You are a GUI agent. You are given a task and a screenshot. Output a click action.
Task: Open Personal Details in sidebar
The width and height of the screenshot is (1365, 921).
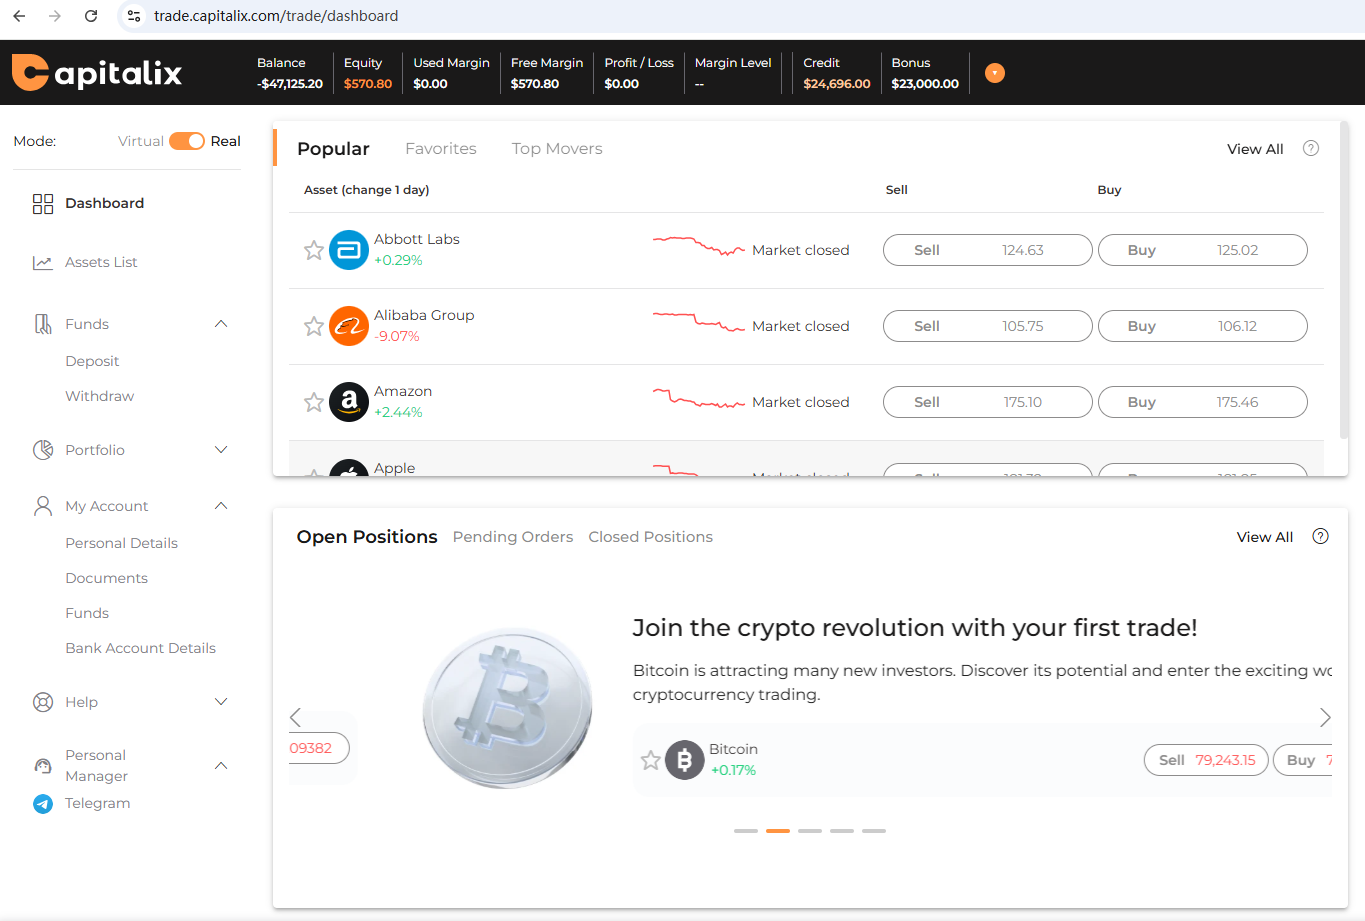[122, 543]
